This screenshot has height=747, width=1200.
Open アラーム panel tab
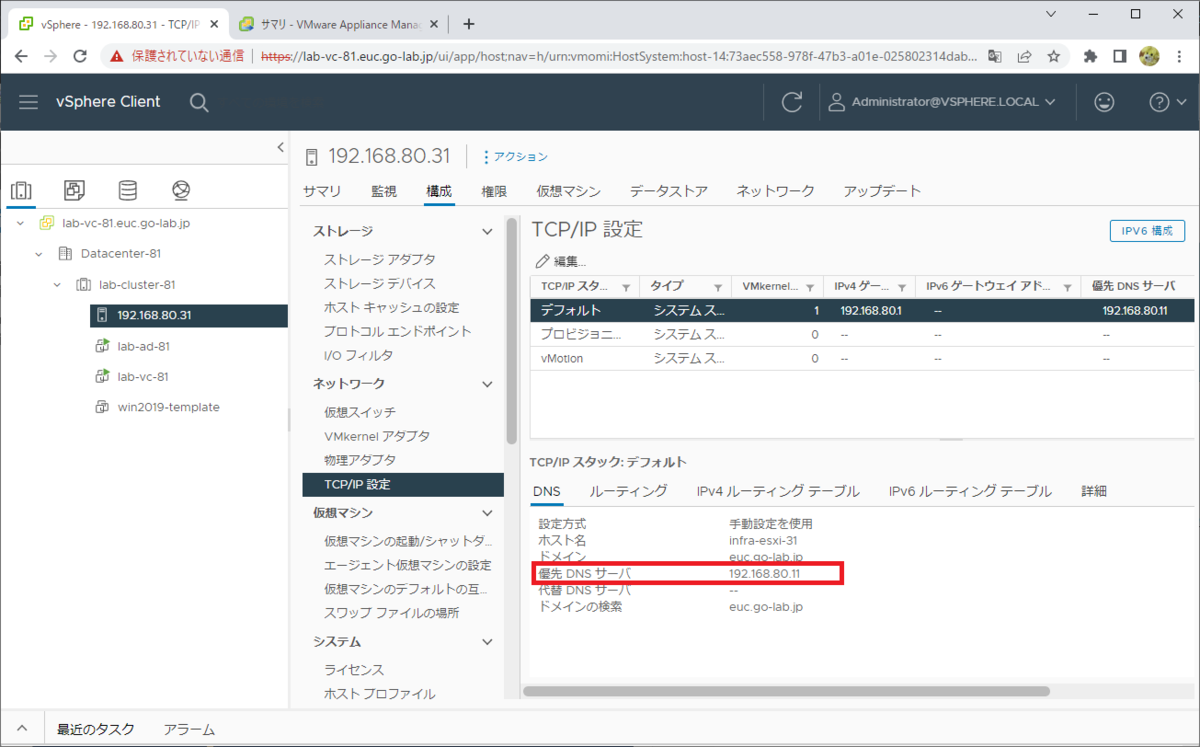(189, 730)
